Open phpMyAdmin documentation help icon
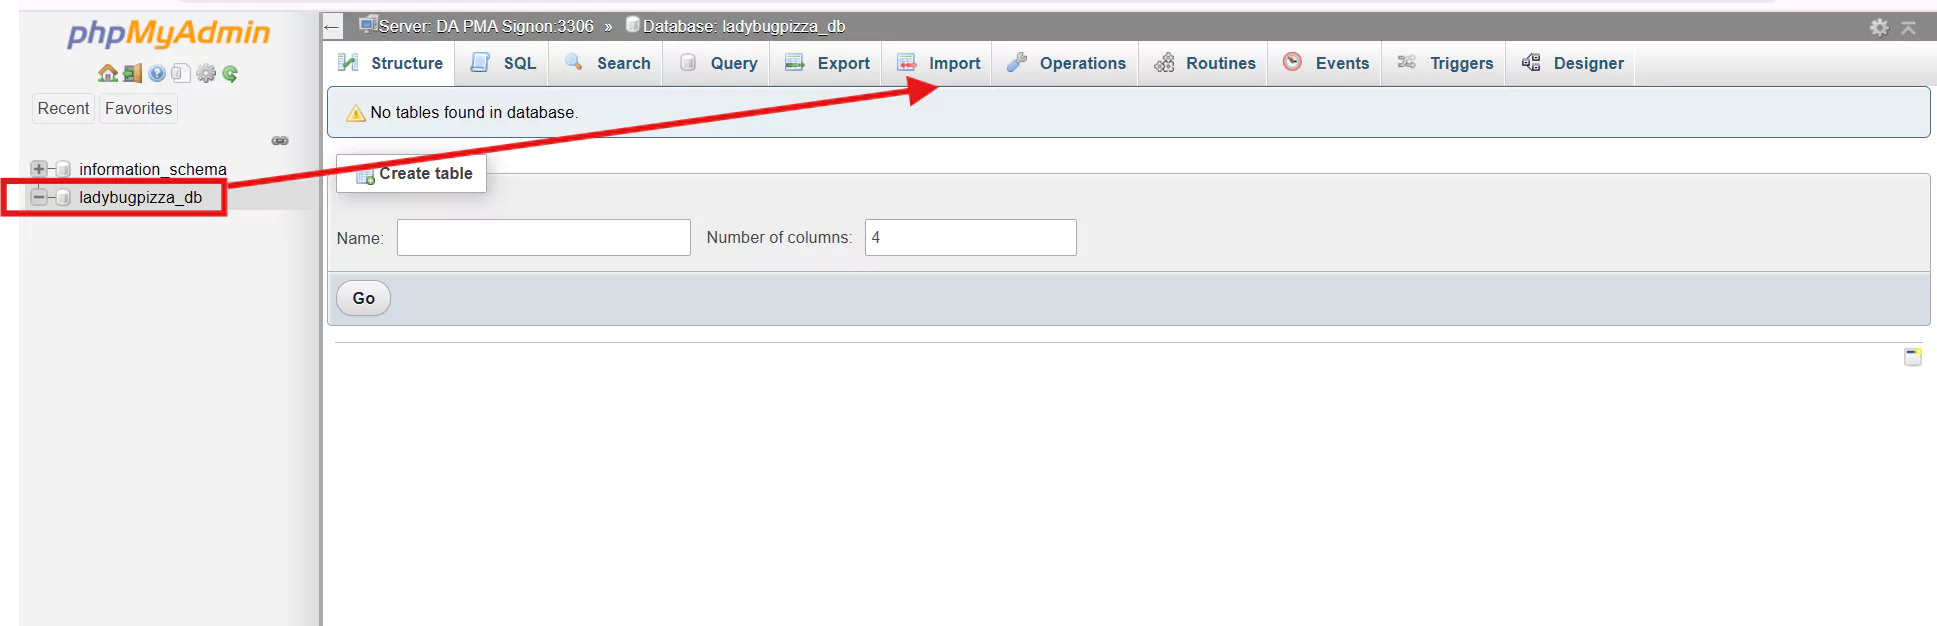 [157, 73]
